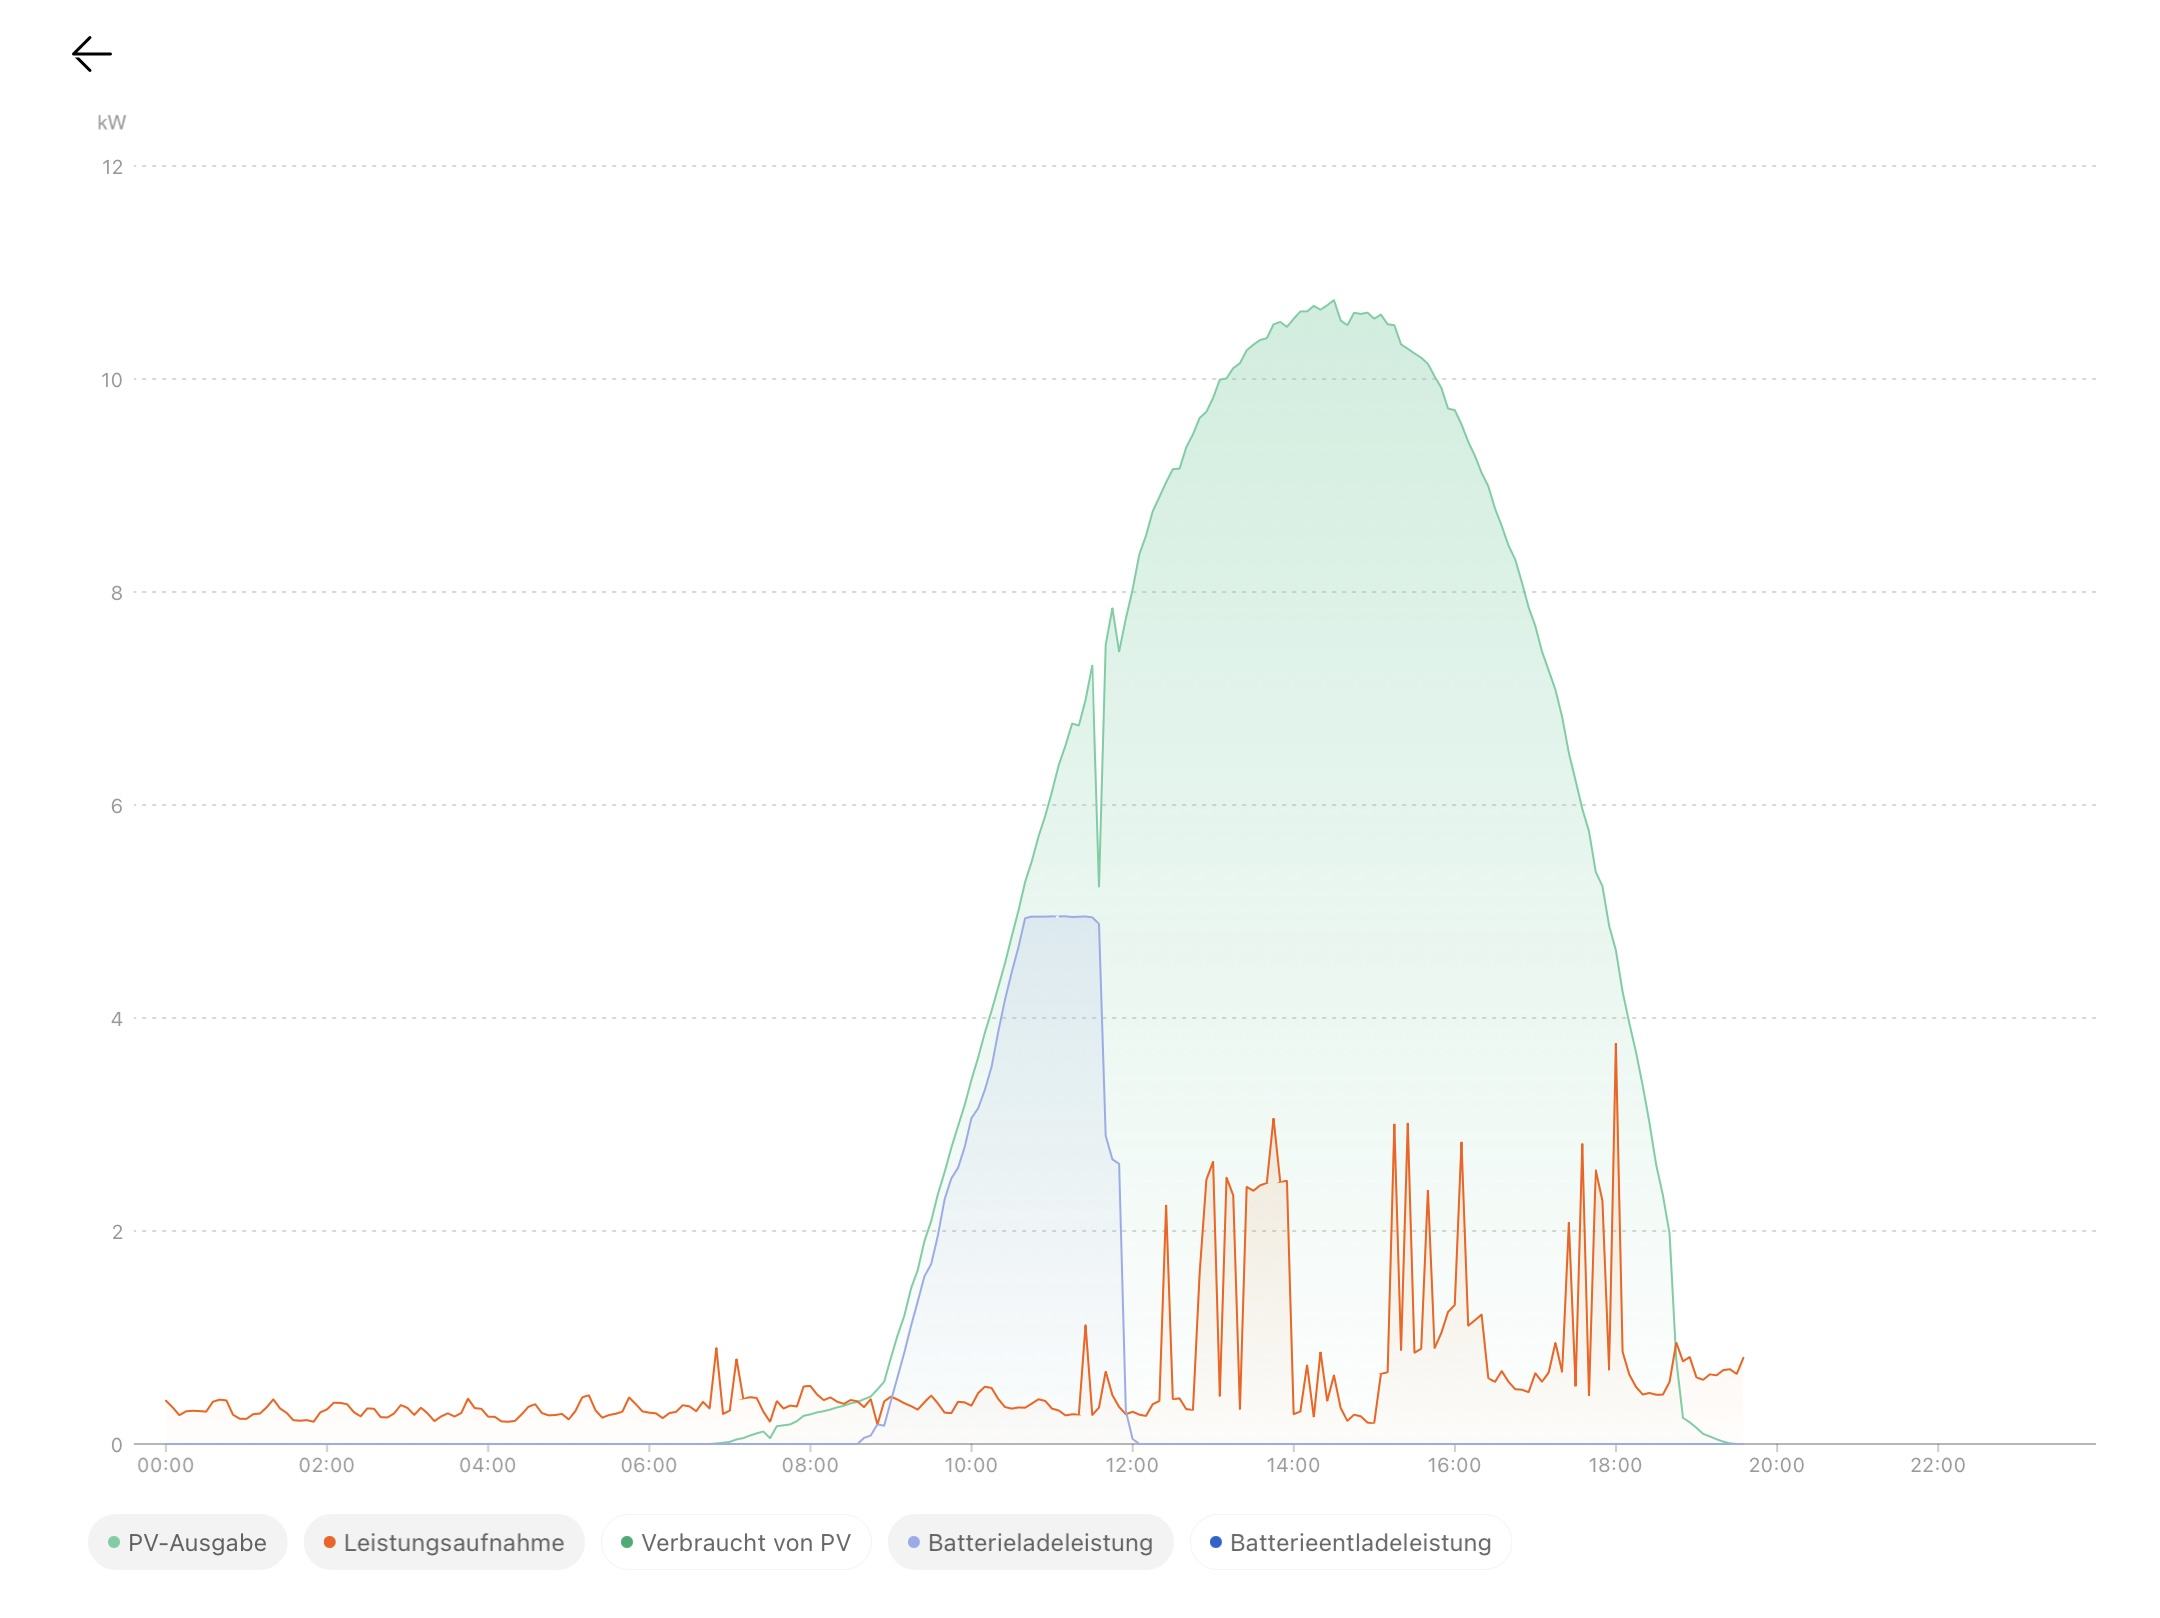Click the lavender Batterieladeleistung legend dot
The width and height of the screenshot is (2160, 1618).
point(913,1542)
